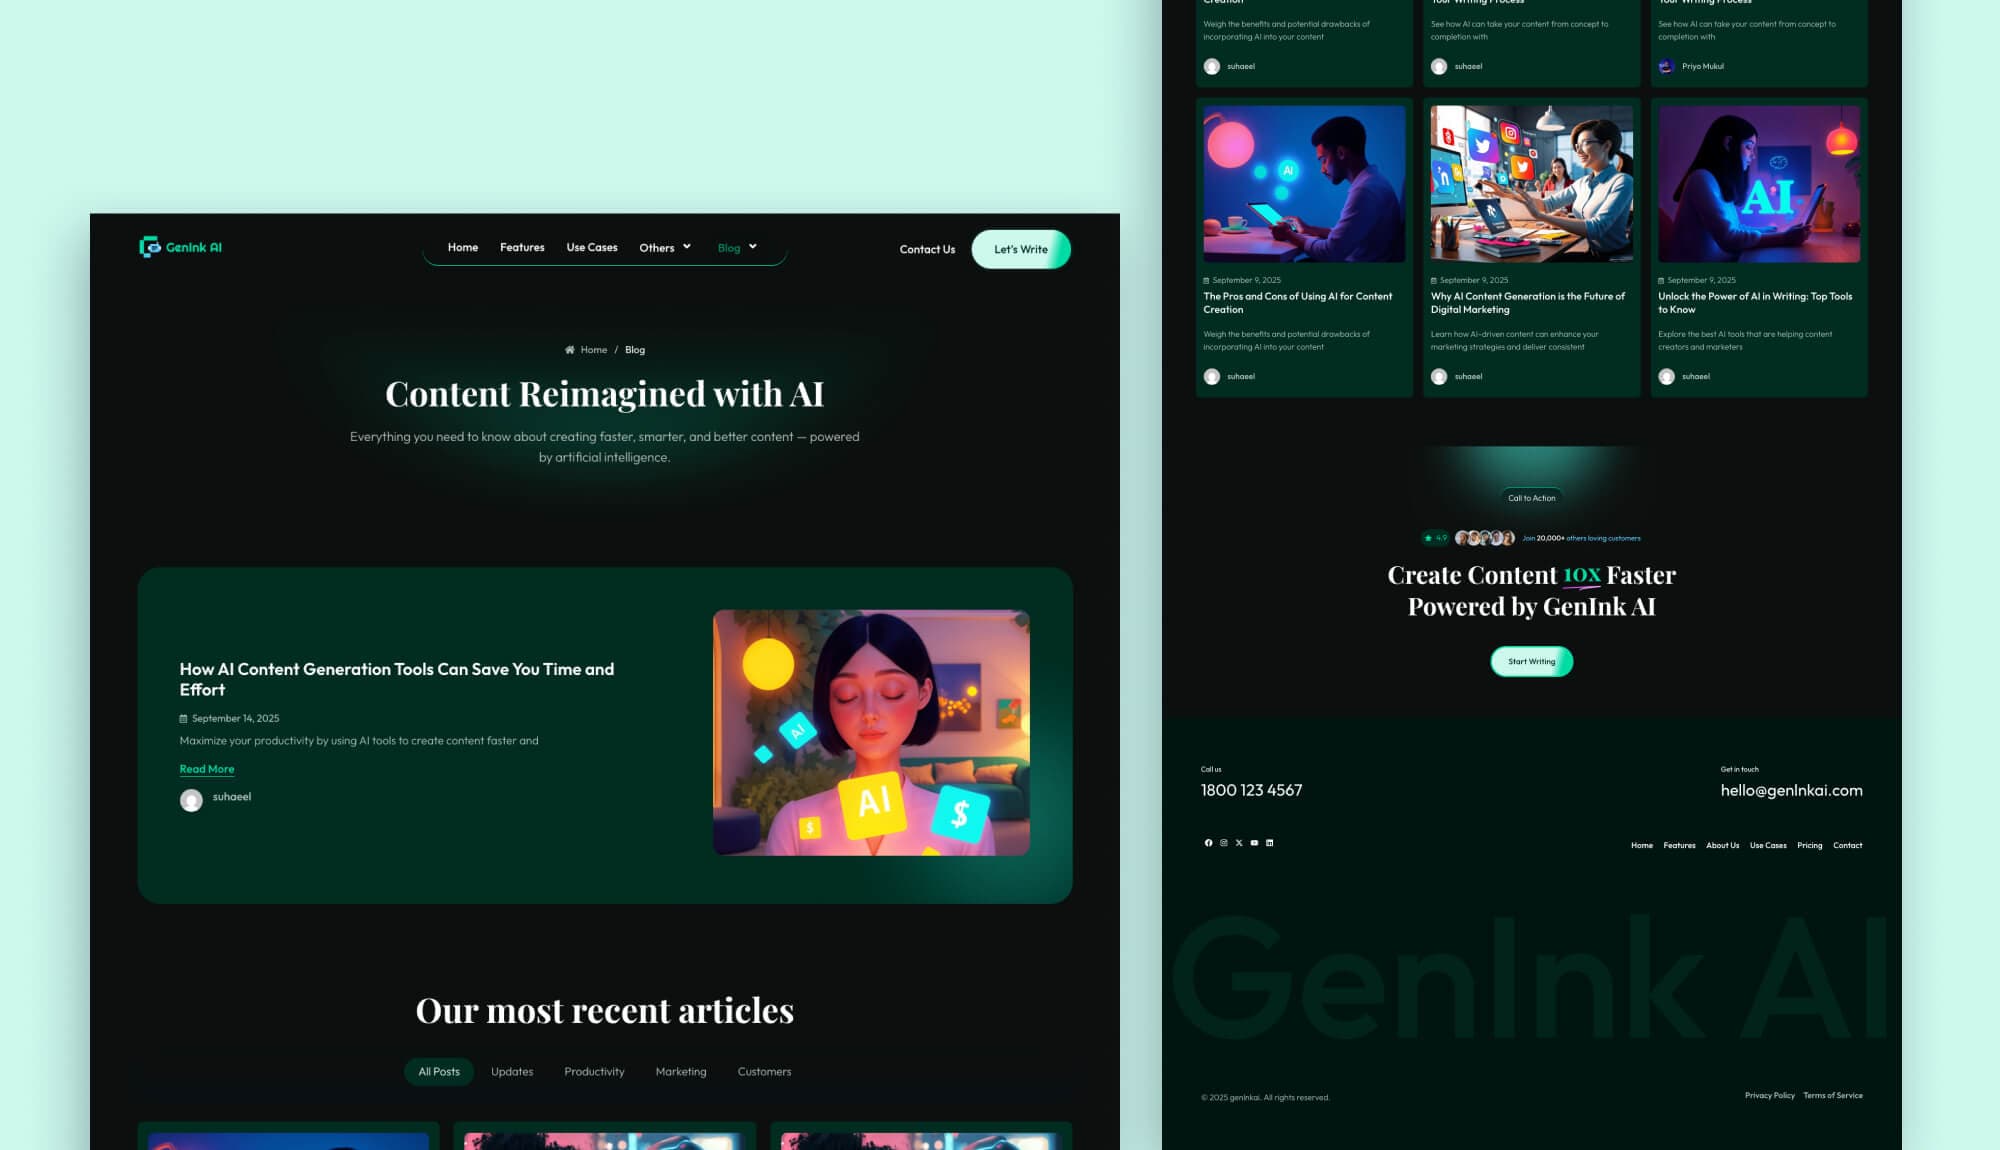The height and width of the screenshot is (1150, 2000).
Task: Expand the Blog dropdown in the navbar
Action: tap(736, 247)
